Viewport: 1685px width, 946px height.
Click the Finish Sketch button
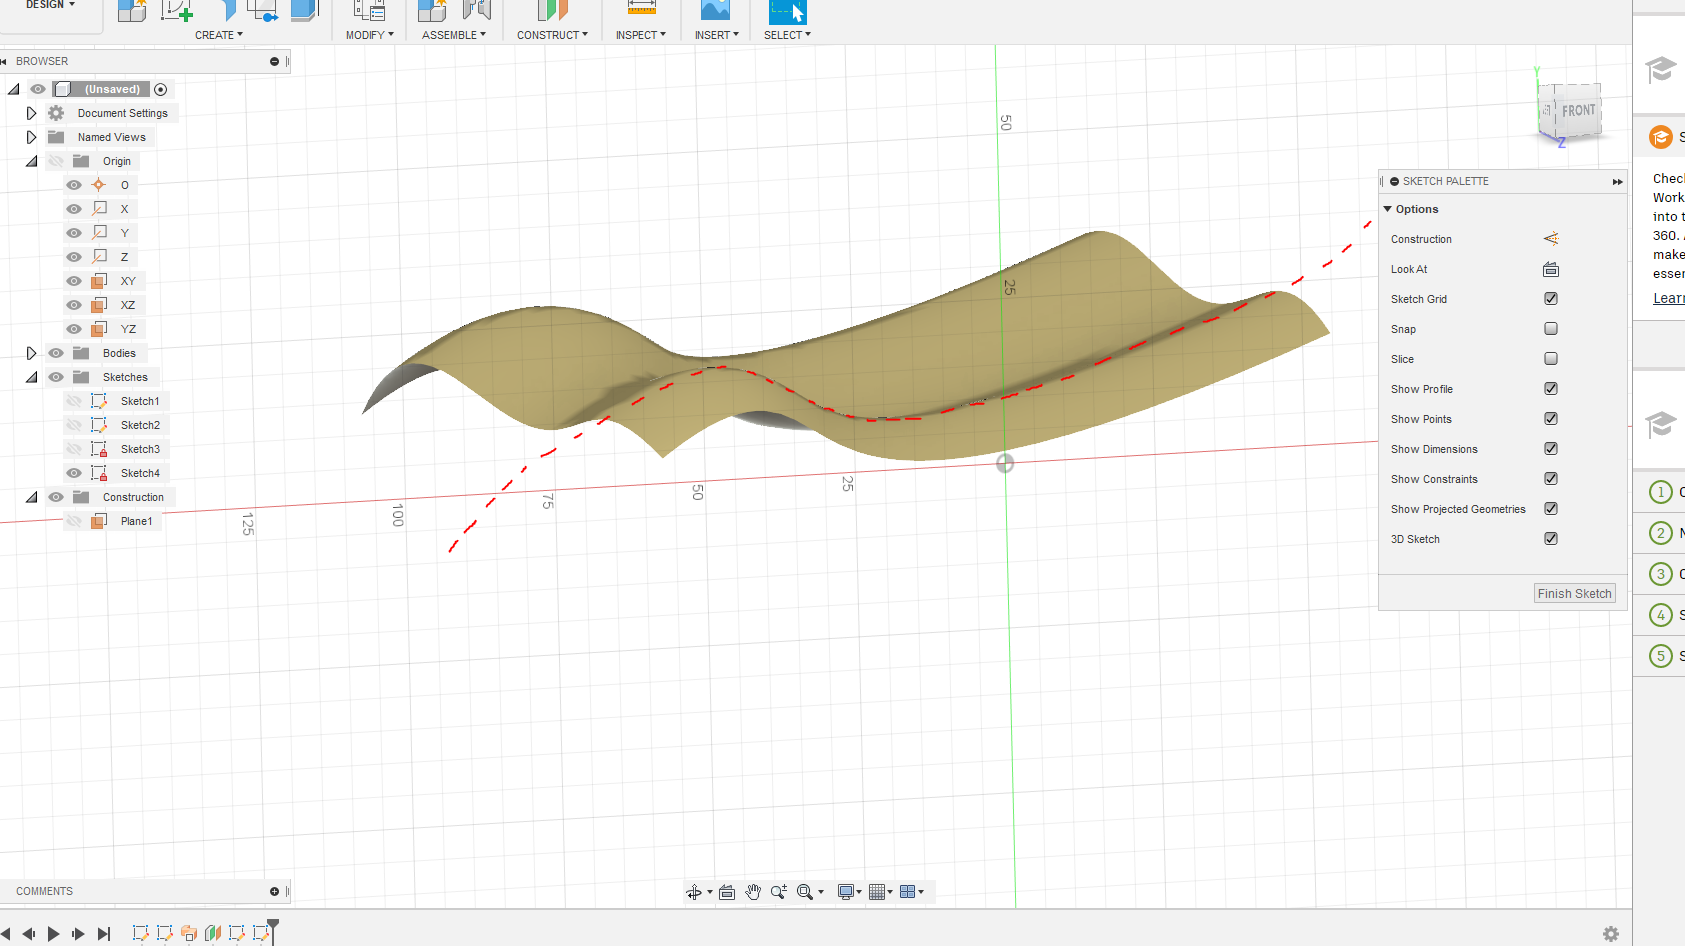point(1574,593)
